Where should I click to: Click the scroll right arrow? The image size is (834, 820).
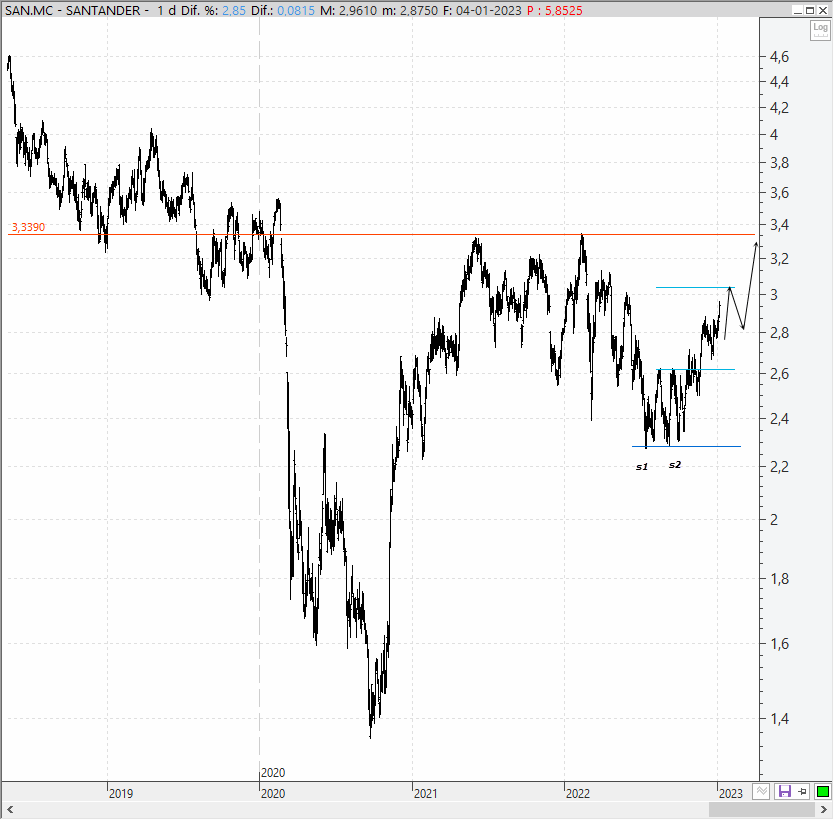824,810
